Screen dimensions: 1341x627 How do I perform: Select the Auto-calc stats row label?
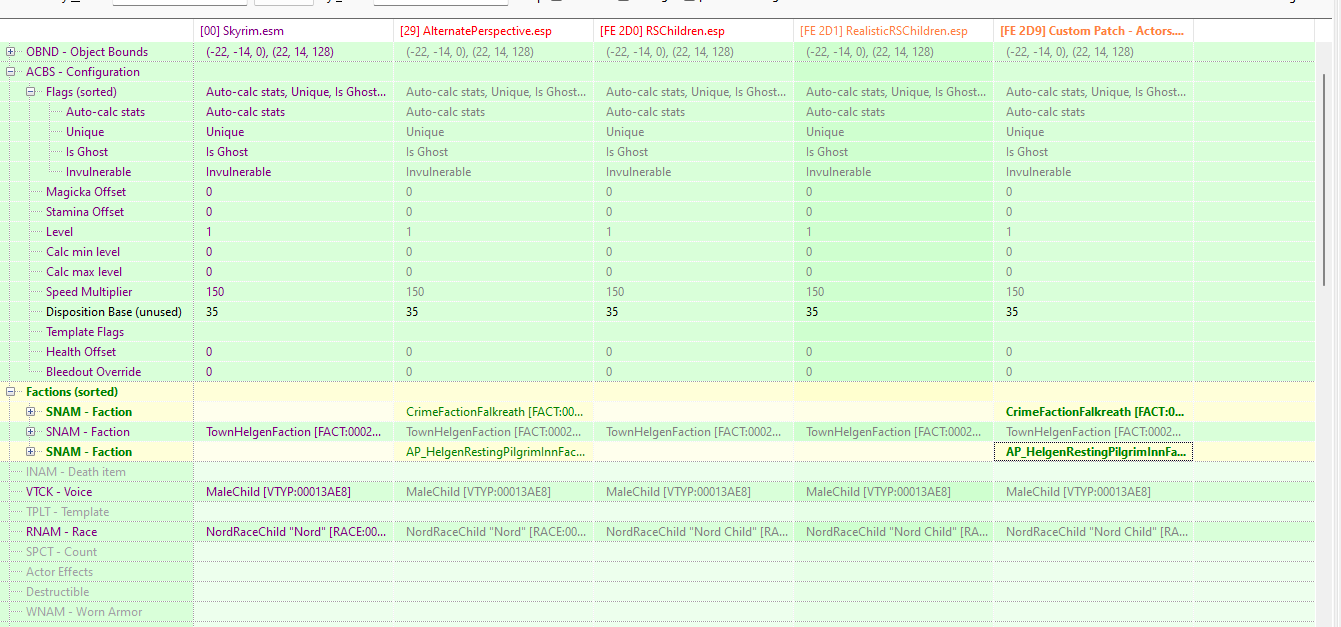coord(105,112)
